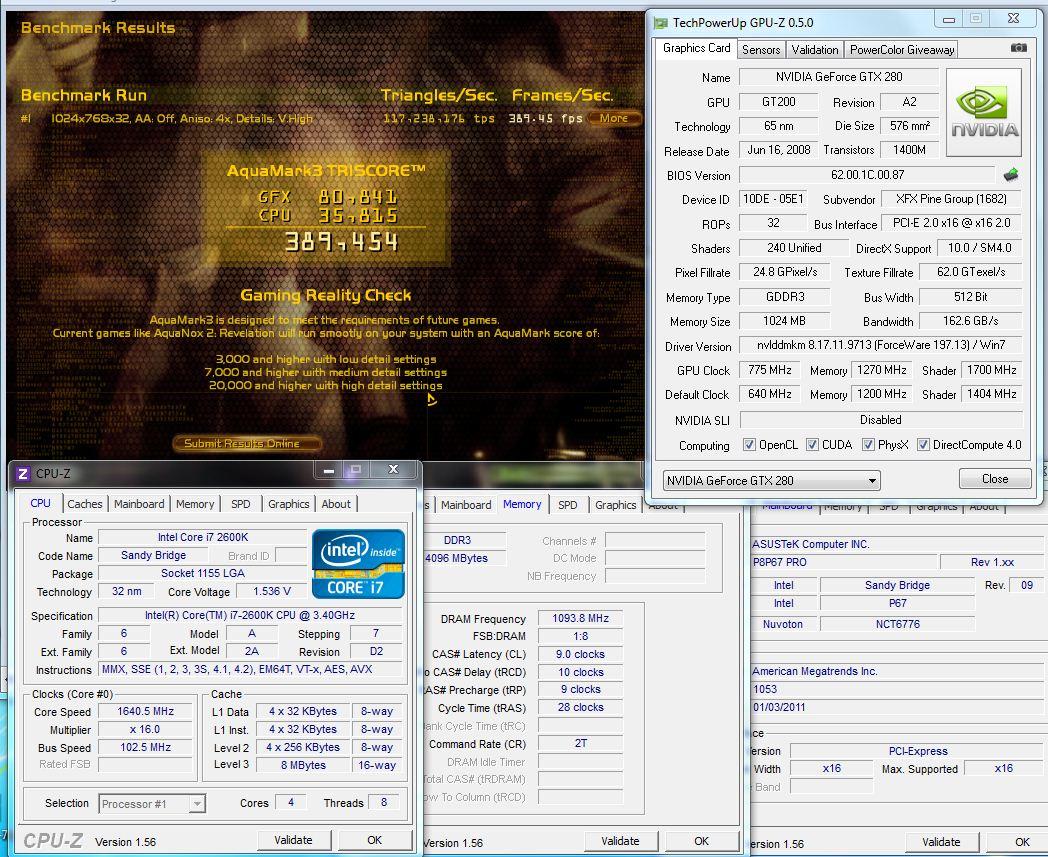The image size is (1048, 857).
Task: Click OK in the middle CPU-Z window
Action: (x=701, y=841)
